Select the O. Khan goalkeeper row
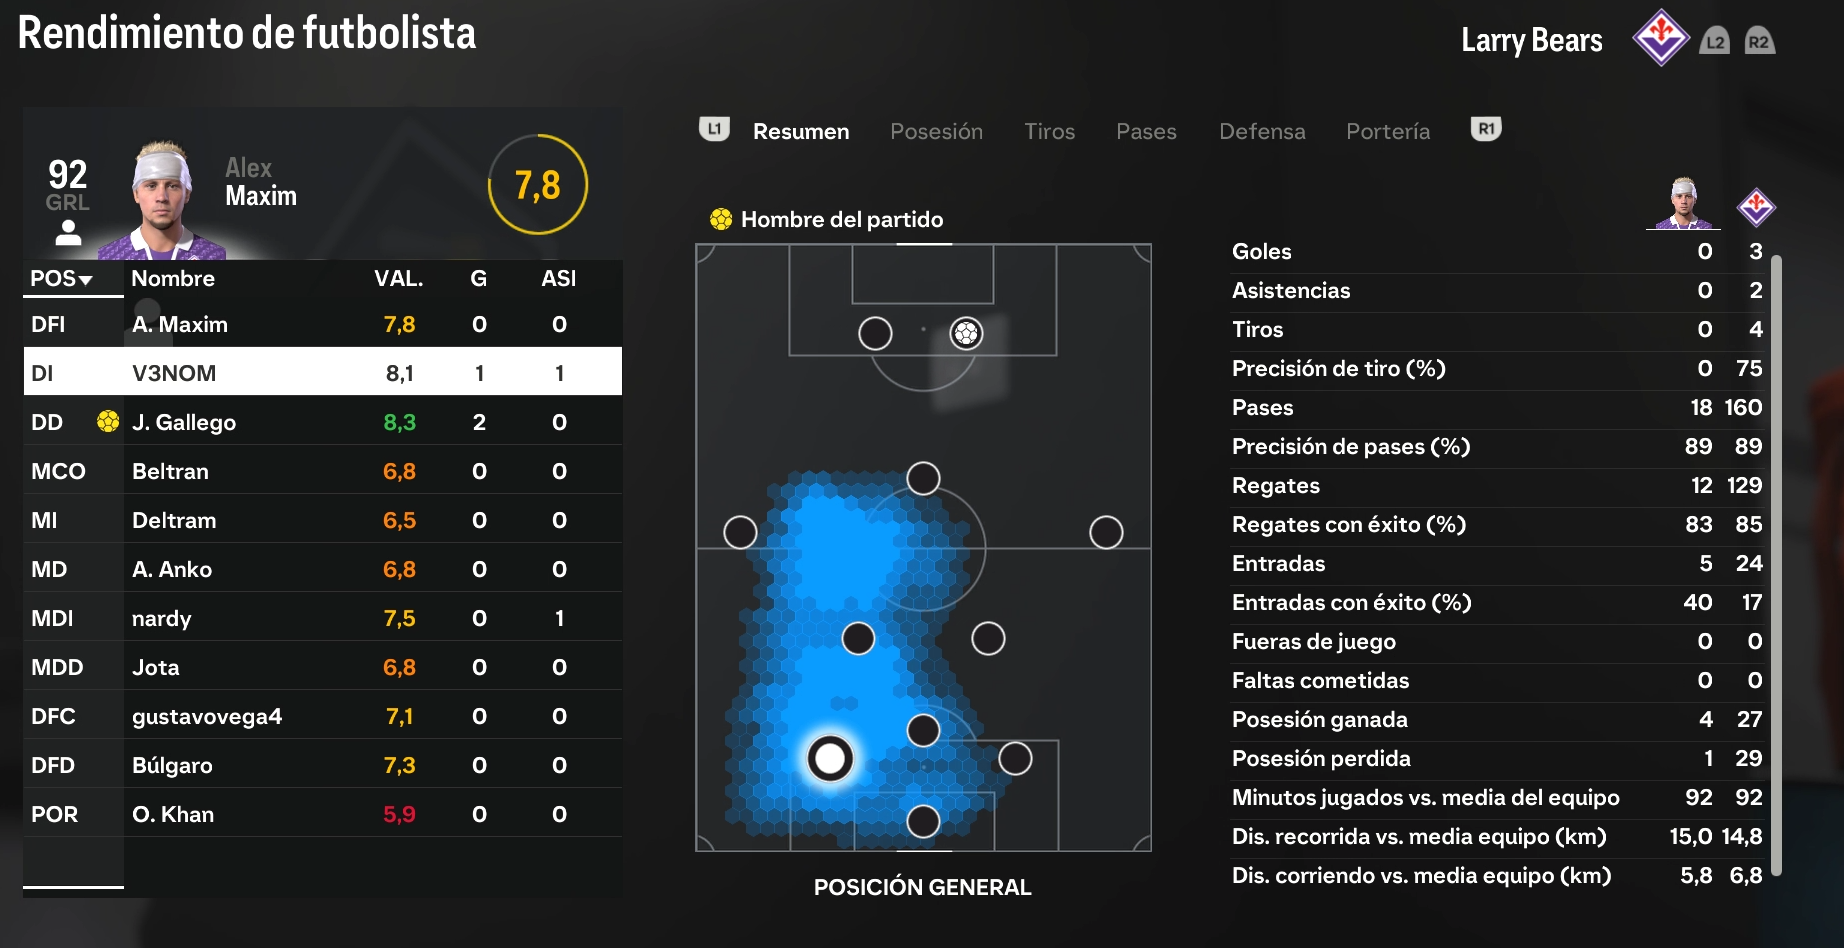The width and height of the screenshot is (1844, 948). [323, 813]
